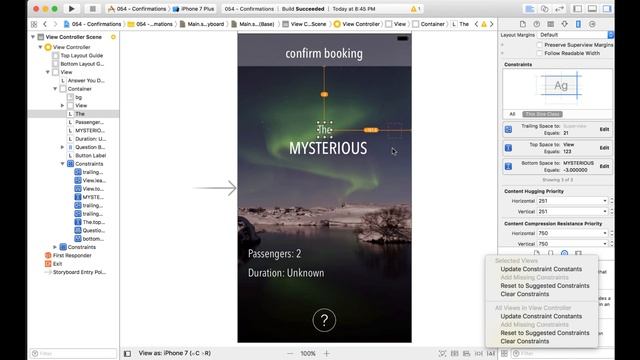This screenshot has height=360, width=640.
Task: Open the Quick Help inspector
Action: [537, 24]
